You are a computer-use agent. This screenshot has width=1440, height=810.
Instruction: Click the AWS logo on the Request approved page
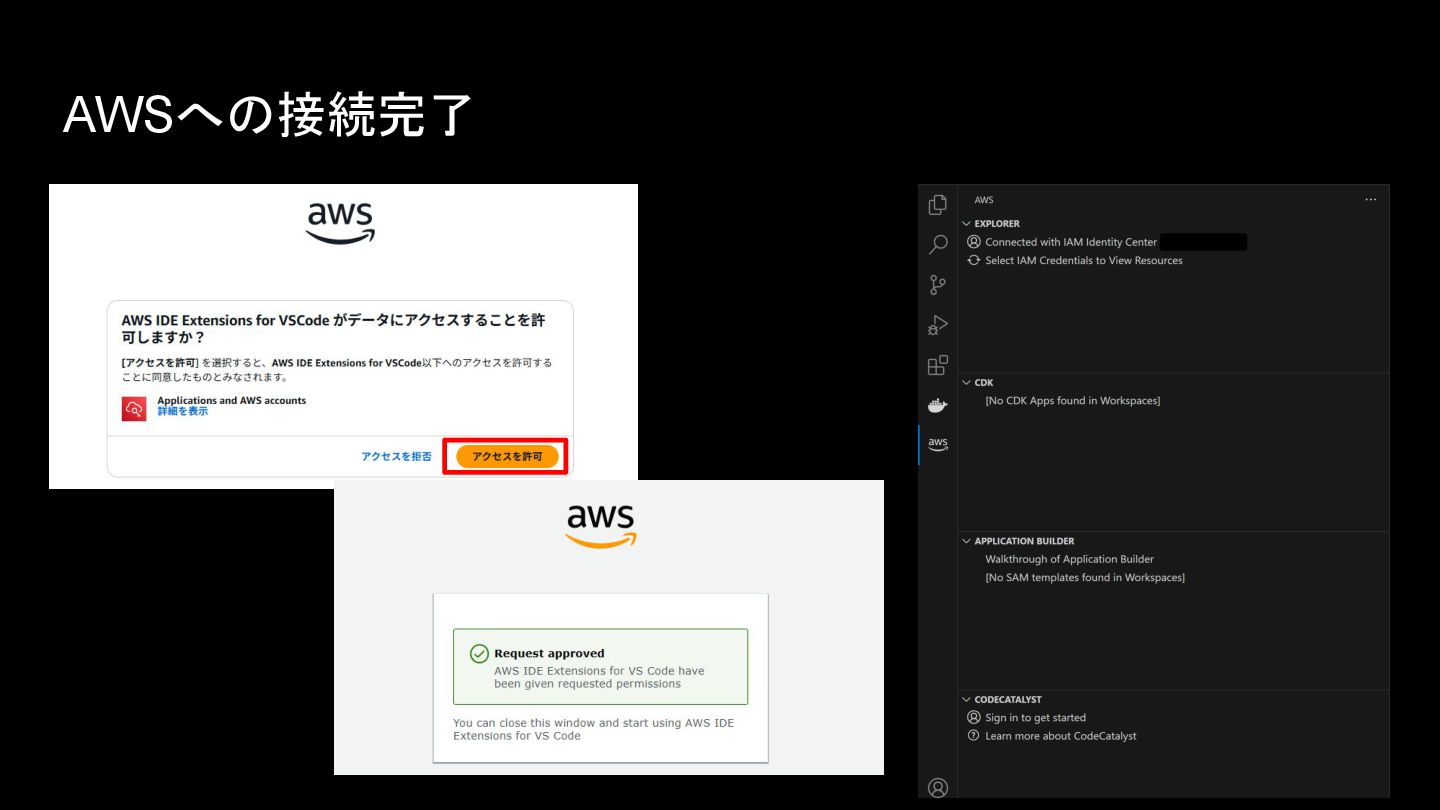tap(600, 526)
